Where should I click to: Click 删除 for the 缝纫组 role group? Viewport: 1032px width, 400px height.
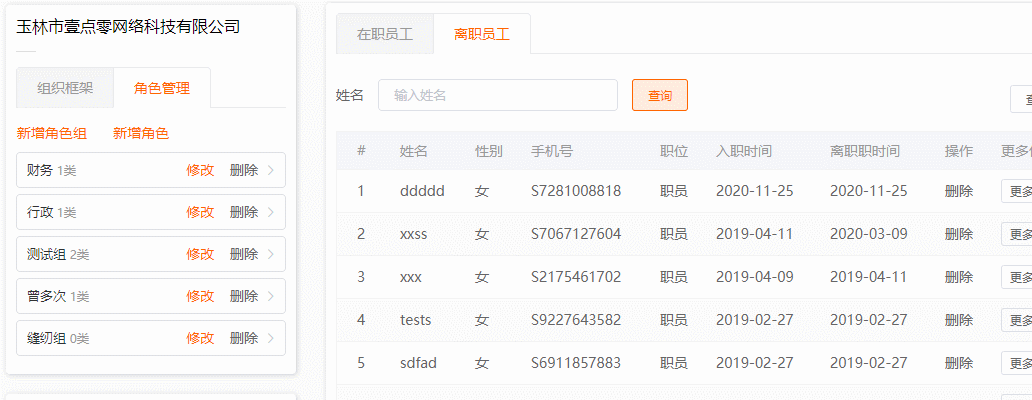coord(244,339)
